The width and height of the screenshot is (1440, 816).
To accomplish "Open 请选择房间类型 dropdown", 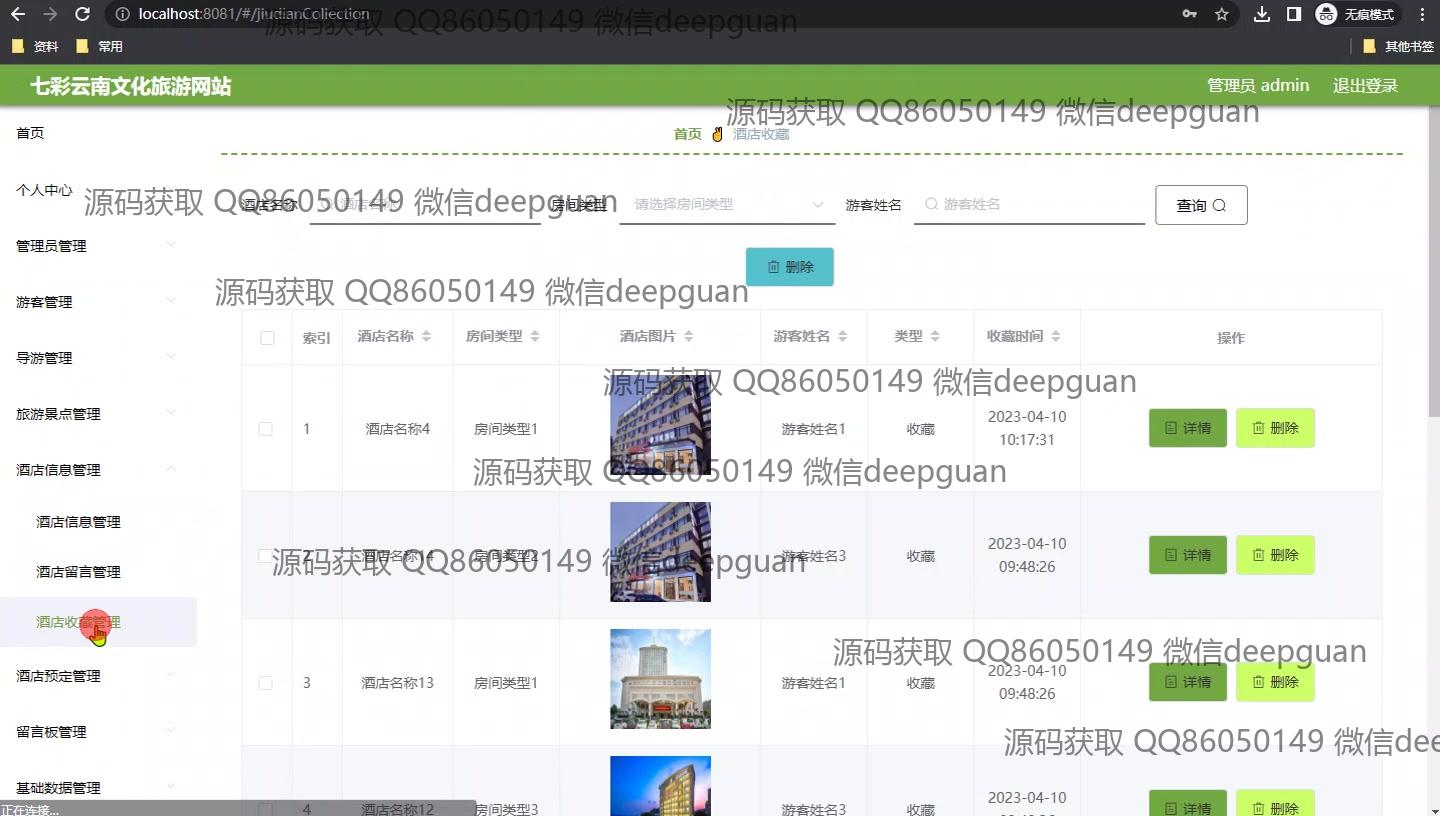I will pos(727,204).
